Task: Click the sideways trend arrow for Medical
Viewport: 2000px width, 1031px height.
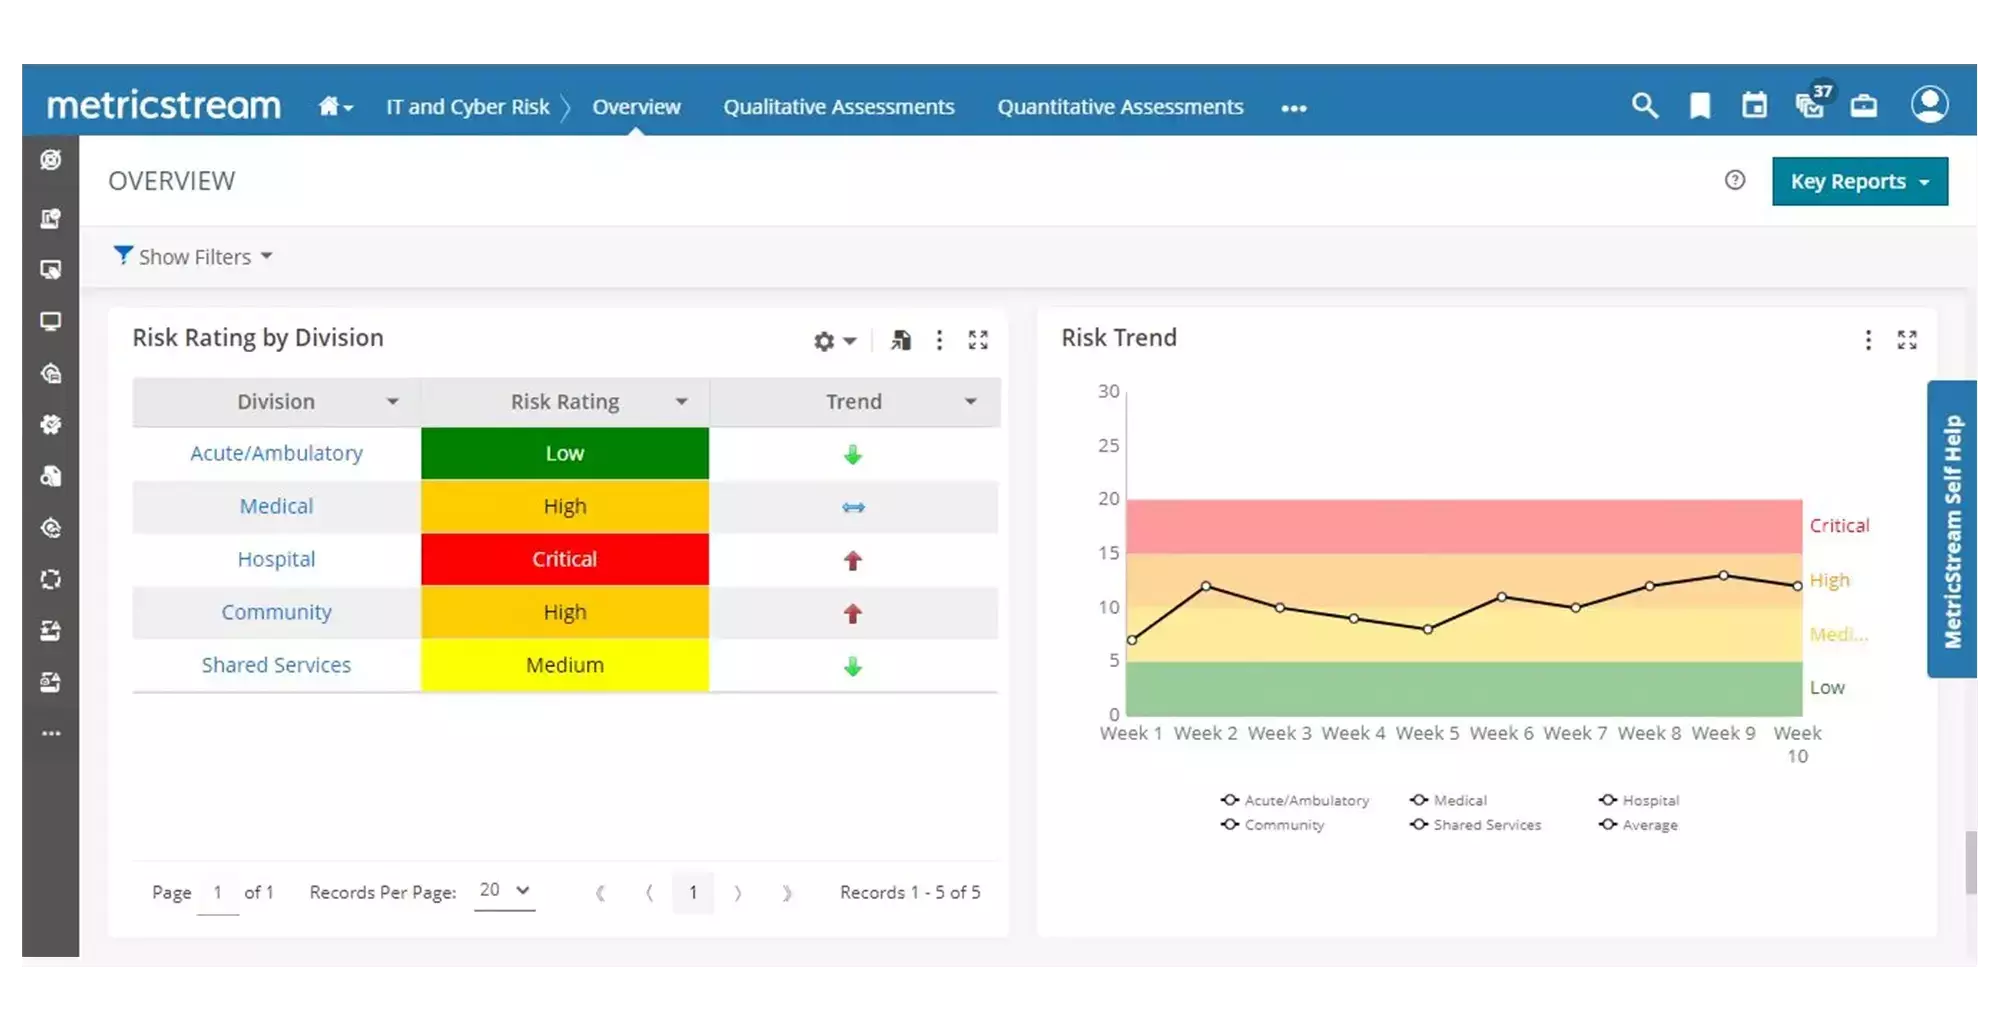Action: [853, 508]
